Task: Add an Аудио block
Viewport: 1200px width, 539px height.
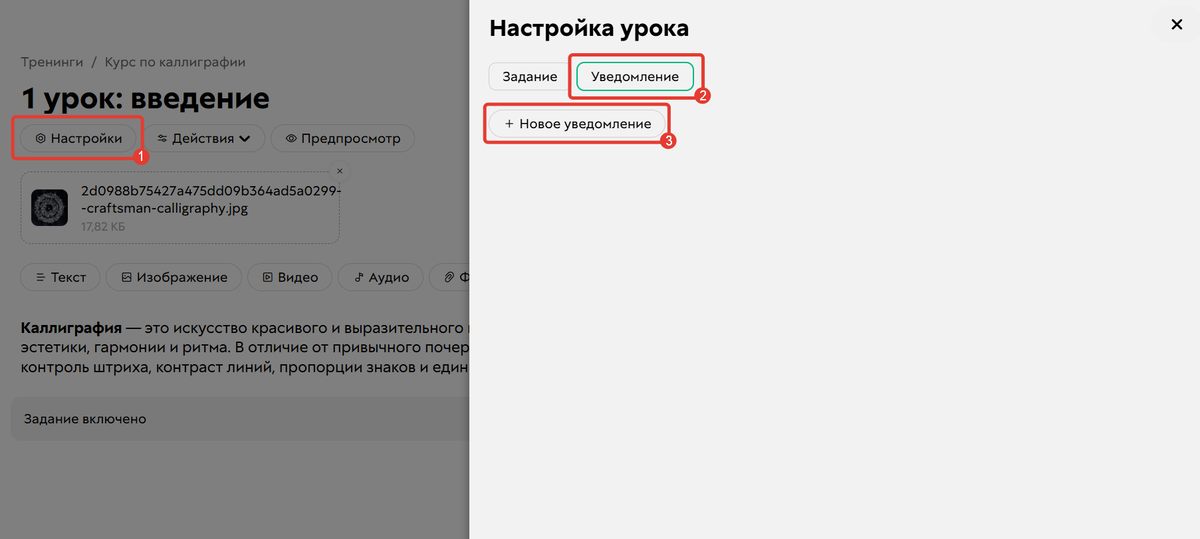Action: pyautogui.click(x=381, y=277)
